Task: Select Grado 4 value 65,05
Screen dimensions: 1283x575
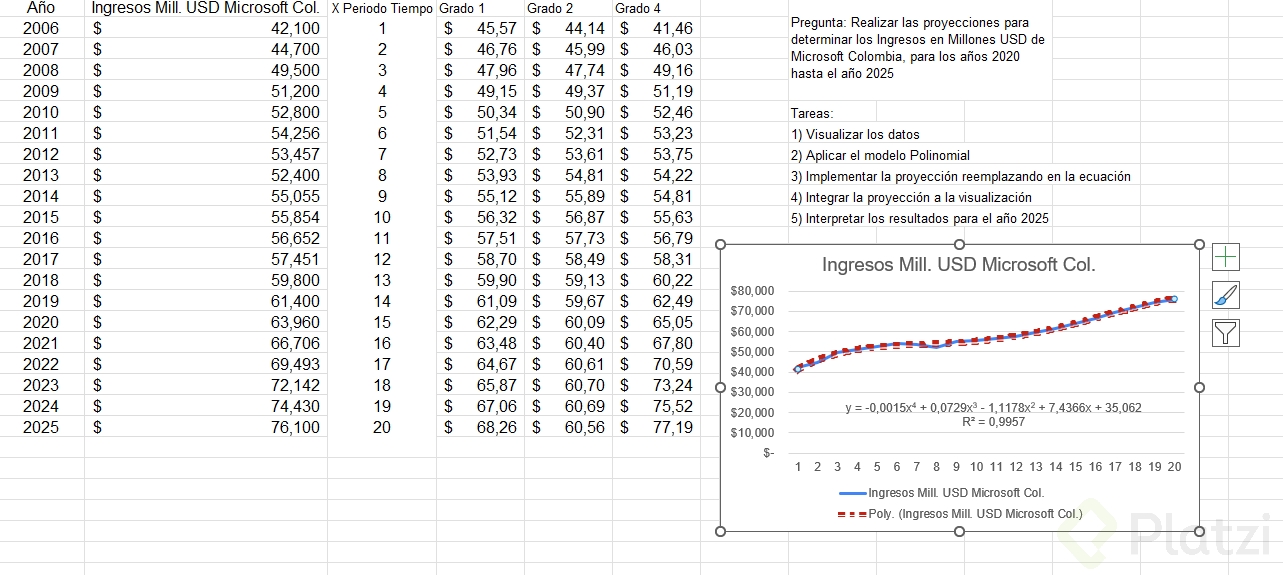Action: (x=656, y=322)
